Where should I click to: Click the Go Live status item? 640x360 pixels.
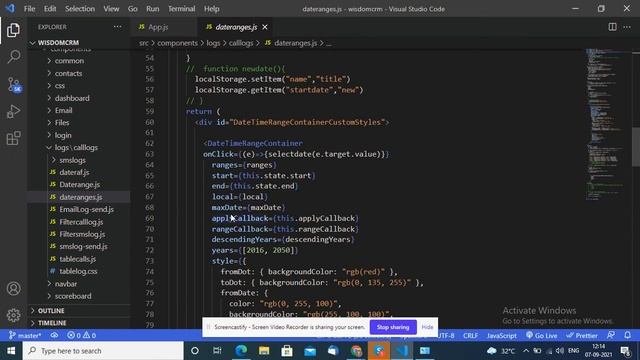541,336
